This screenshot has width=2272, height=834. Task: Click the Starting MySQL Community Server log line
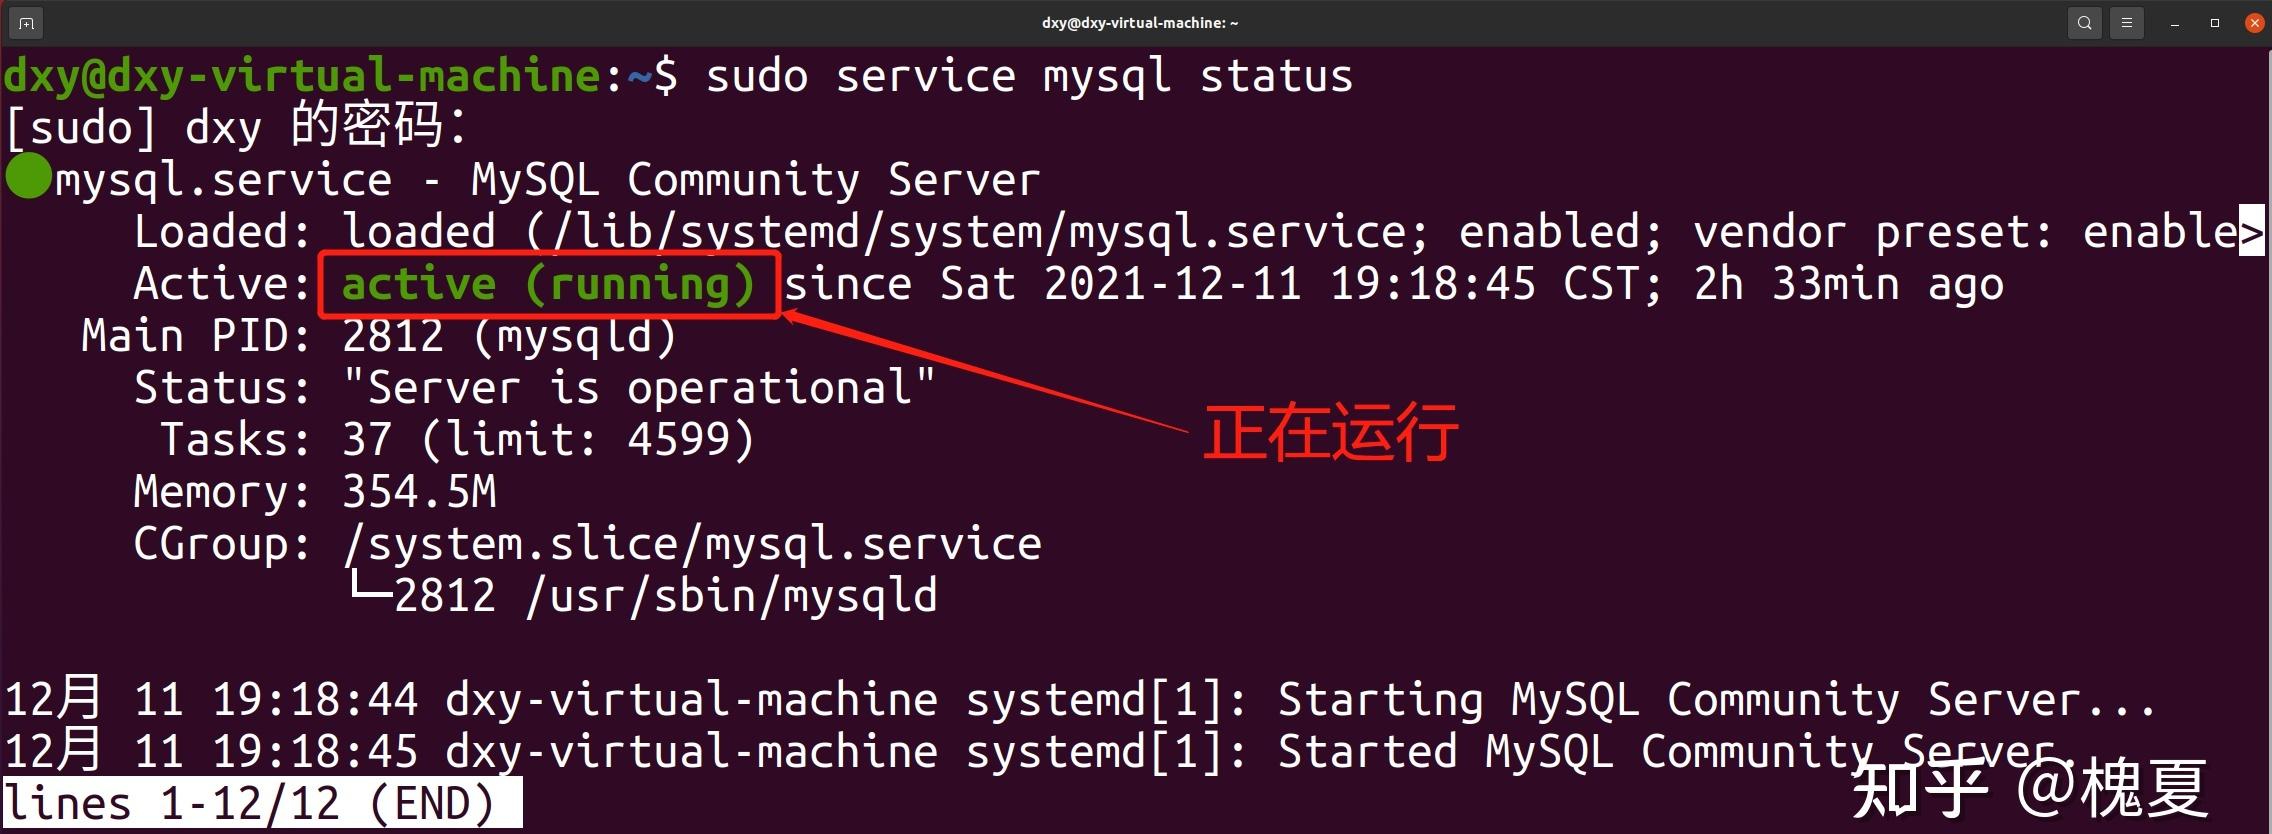pos(1080,699)
